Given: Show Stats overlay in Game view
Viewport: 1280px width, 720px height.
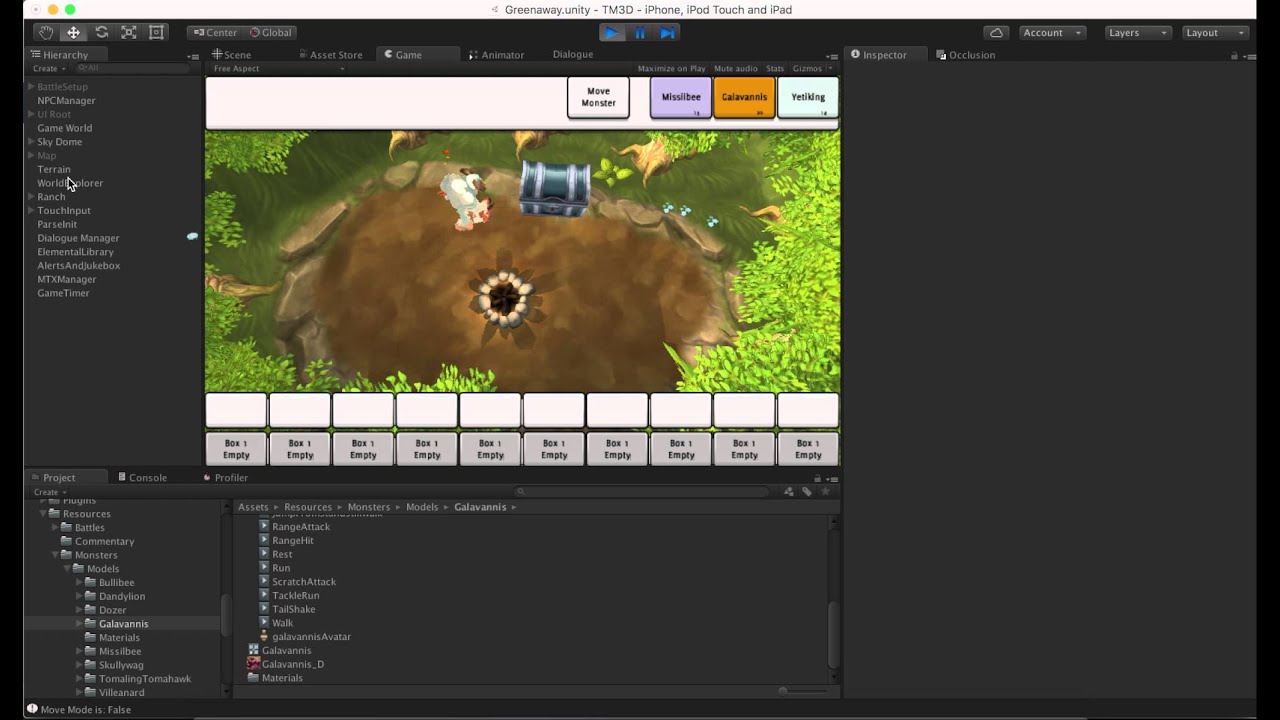Looking at the screenshot, I should [x=774, y=68].
